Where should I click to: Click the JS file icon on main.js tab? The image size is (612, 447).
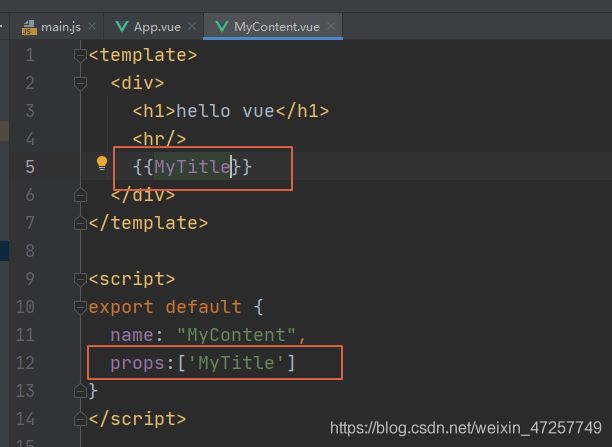point(26,26)
